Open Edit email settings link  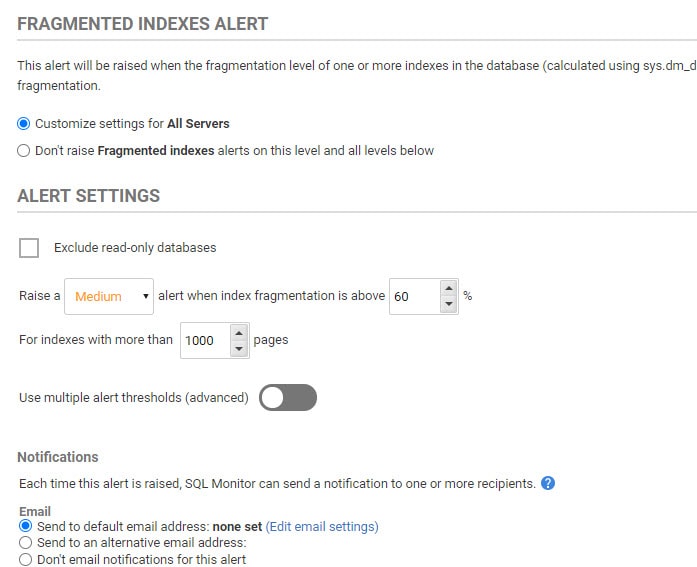pos(322,527)
